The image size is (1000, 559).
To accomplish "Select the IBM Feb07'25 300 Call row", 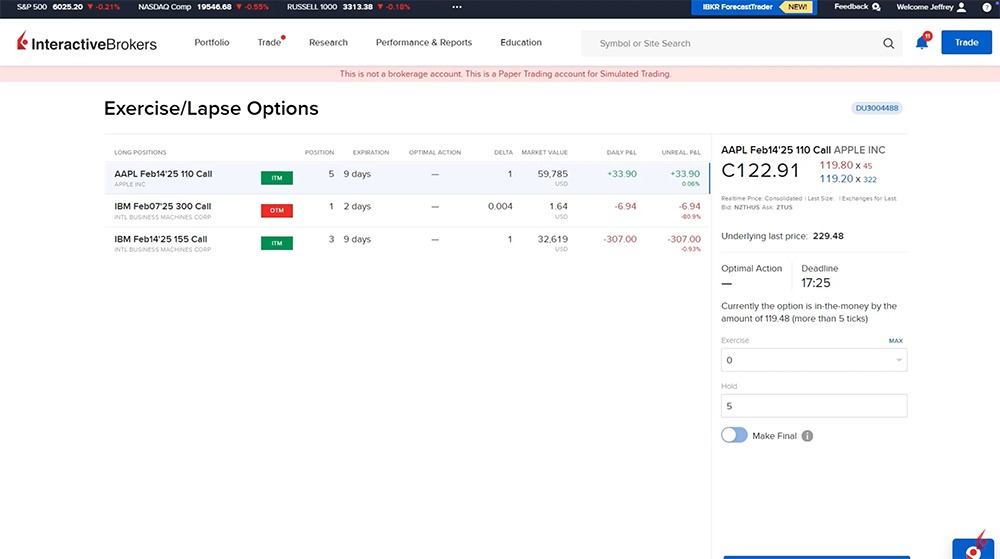I will point(407,210).
